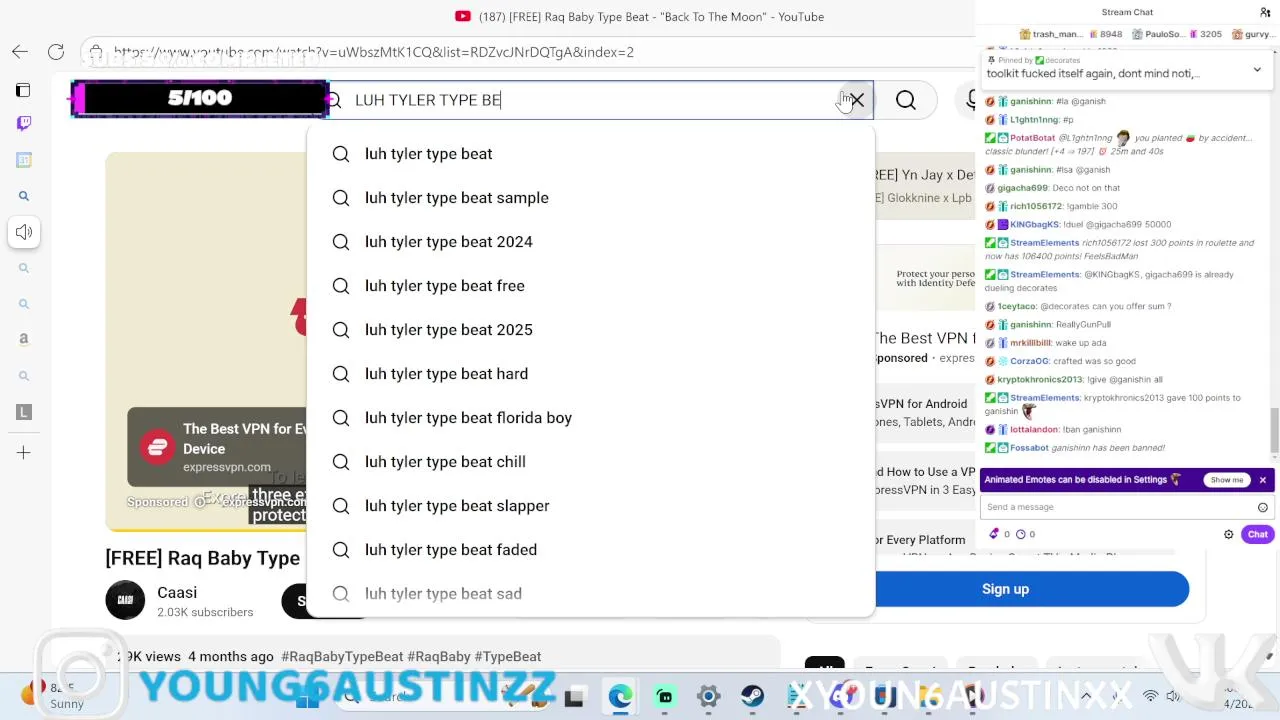Click trash_man gift leaderboard entry

coord(1070,34)
